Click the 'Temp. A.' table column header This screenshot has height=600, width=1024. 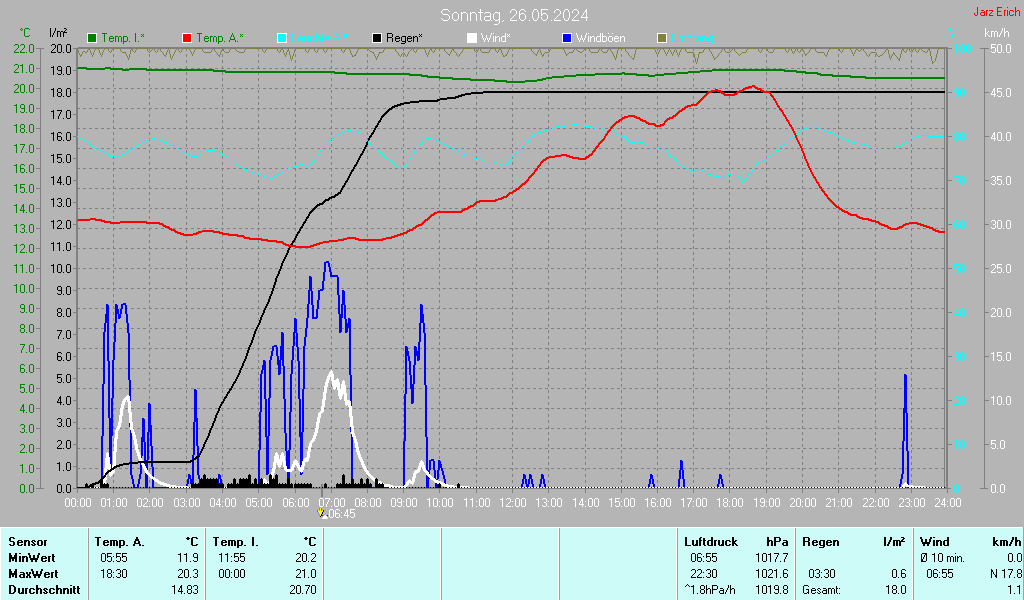(120, 542)
